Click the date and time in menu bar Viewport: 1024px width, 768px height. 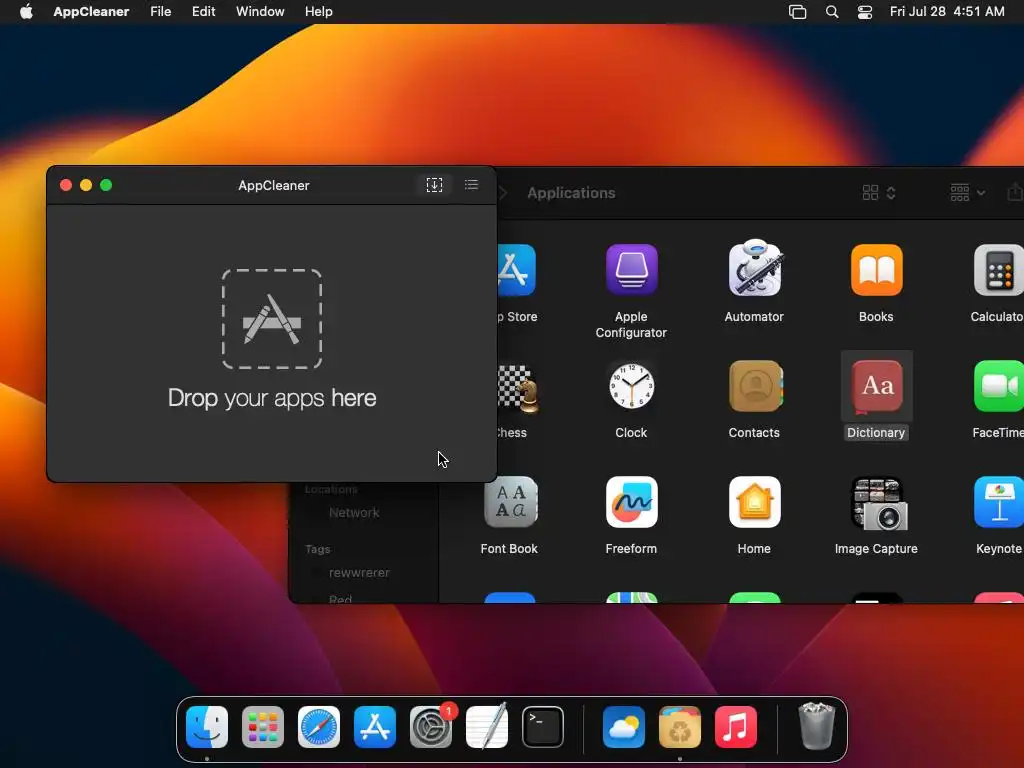[x=947, y=11]
